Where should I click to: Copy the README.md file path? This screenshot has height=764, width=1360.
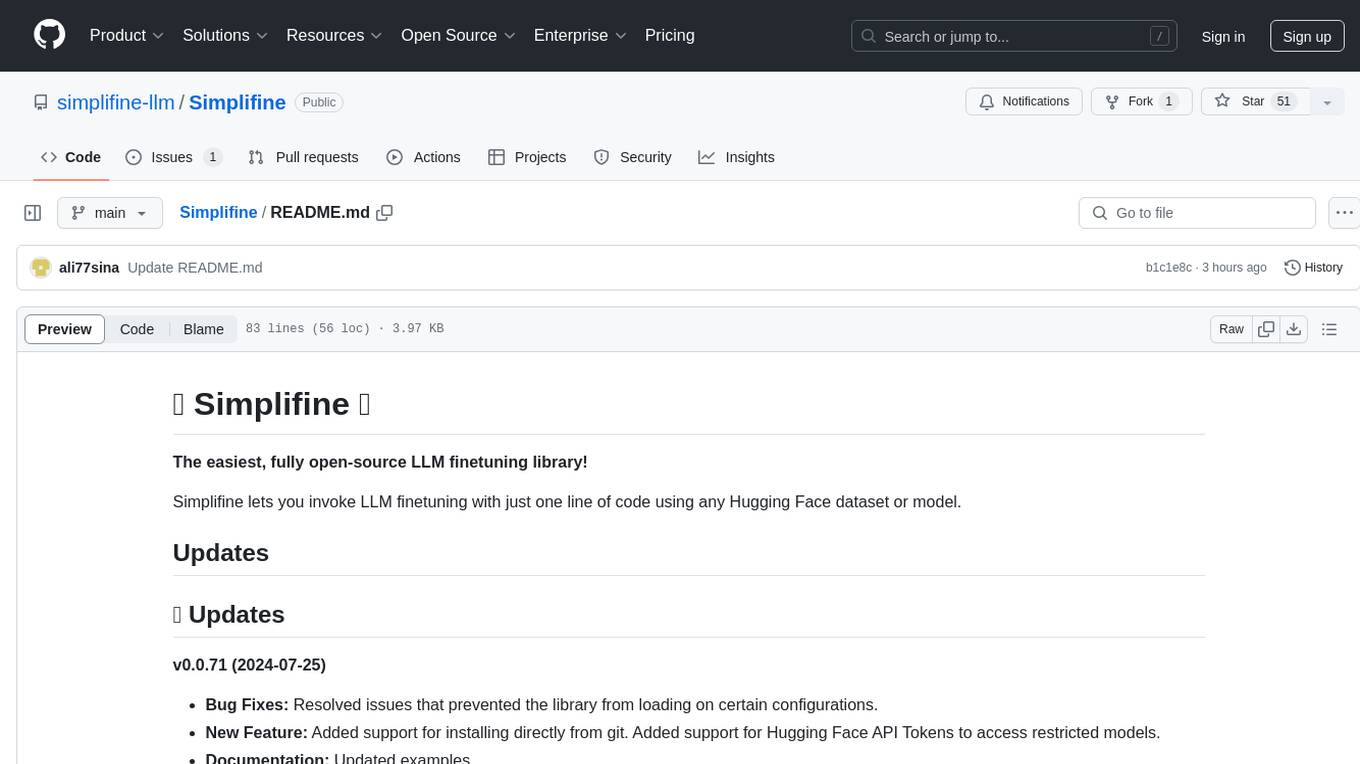pos(384,212)
